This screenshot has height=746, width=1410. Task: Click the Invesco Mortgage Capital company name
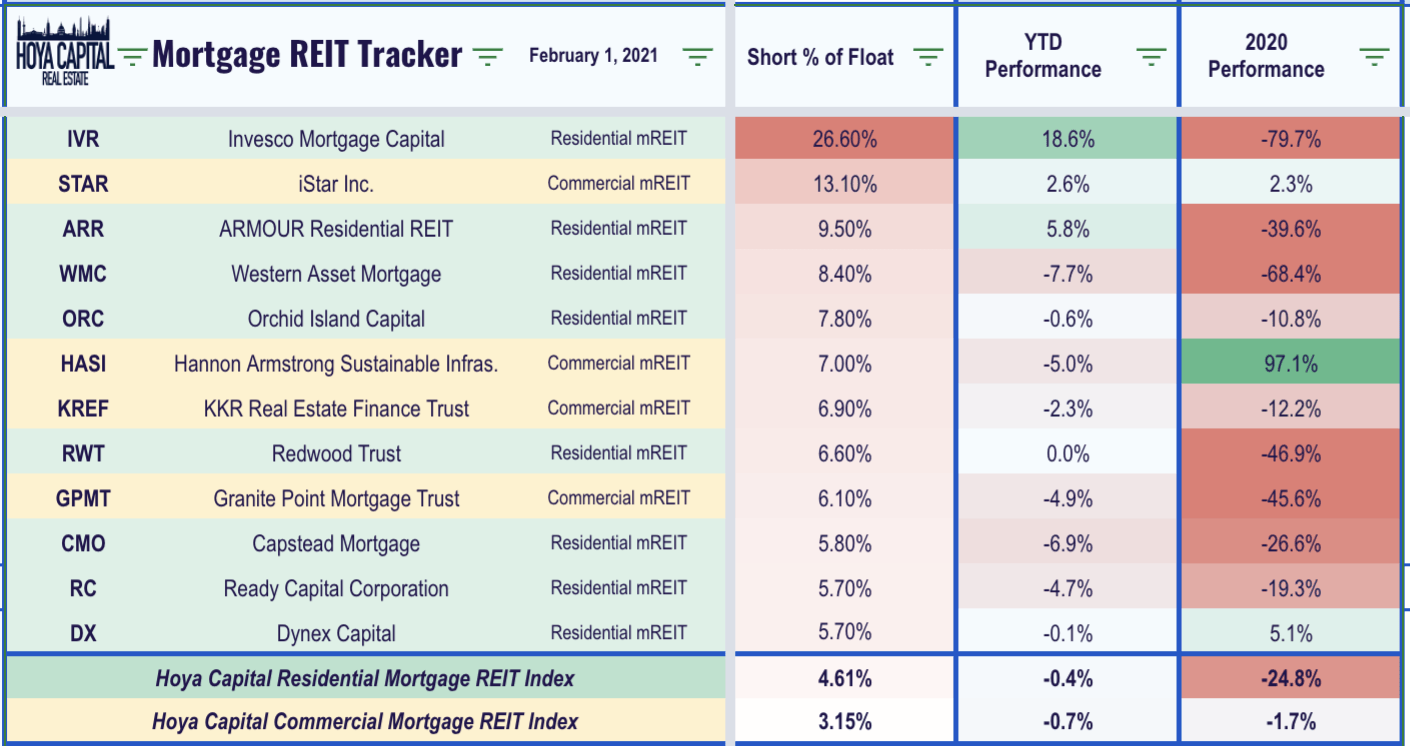(336, 139)
